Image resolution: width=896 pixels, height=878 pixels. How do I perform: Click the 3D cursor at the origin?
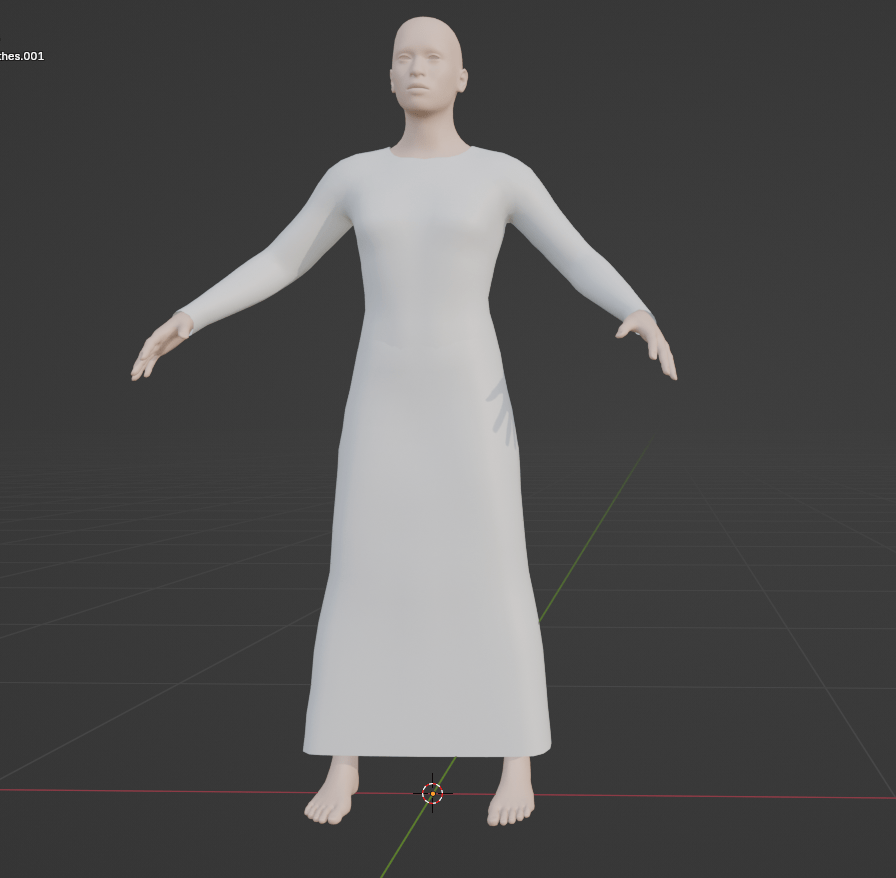[432, 793]
